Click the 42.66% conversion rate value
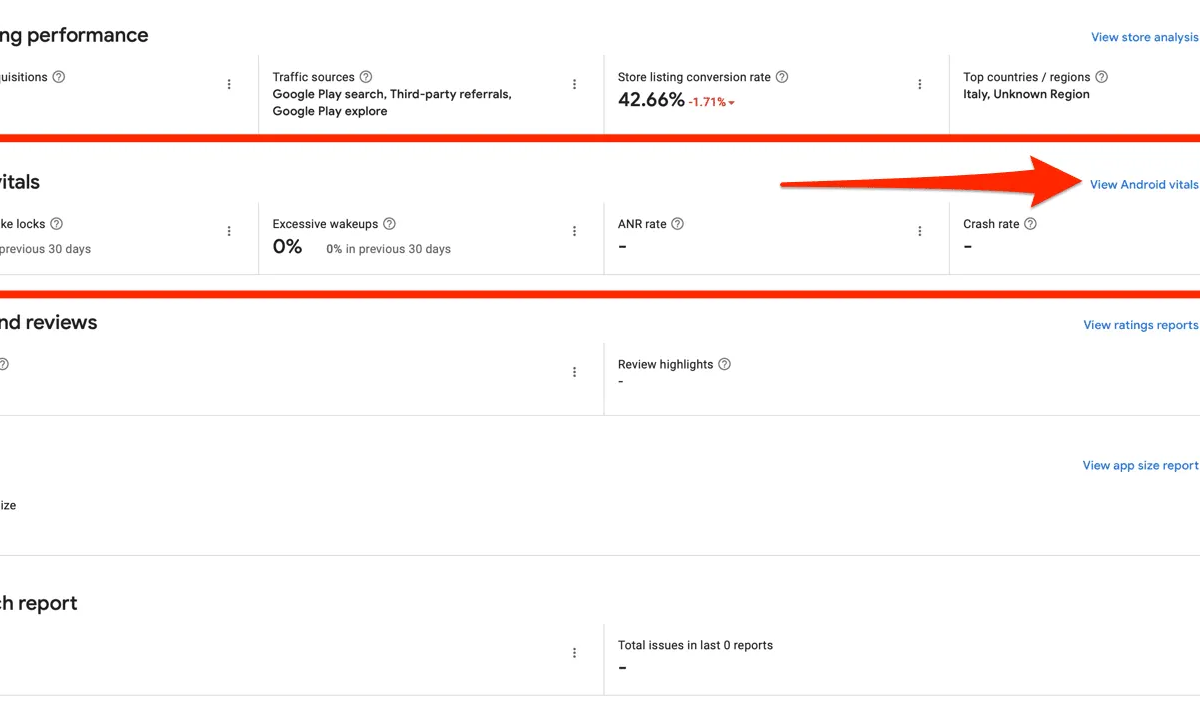The width and height of the screenshot is (1200, 720). pos(651,100)
